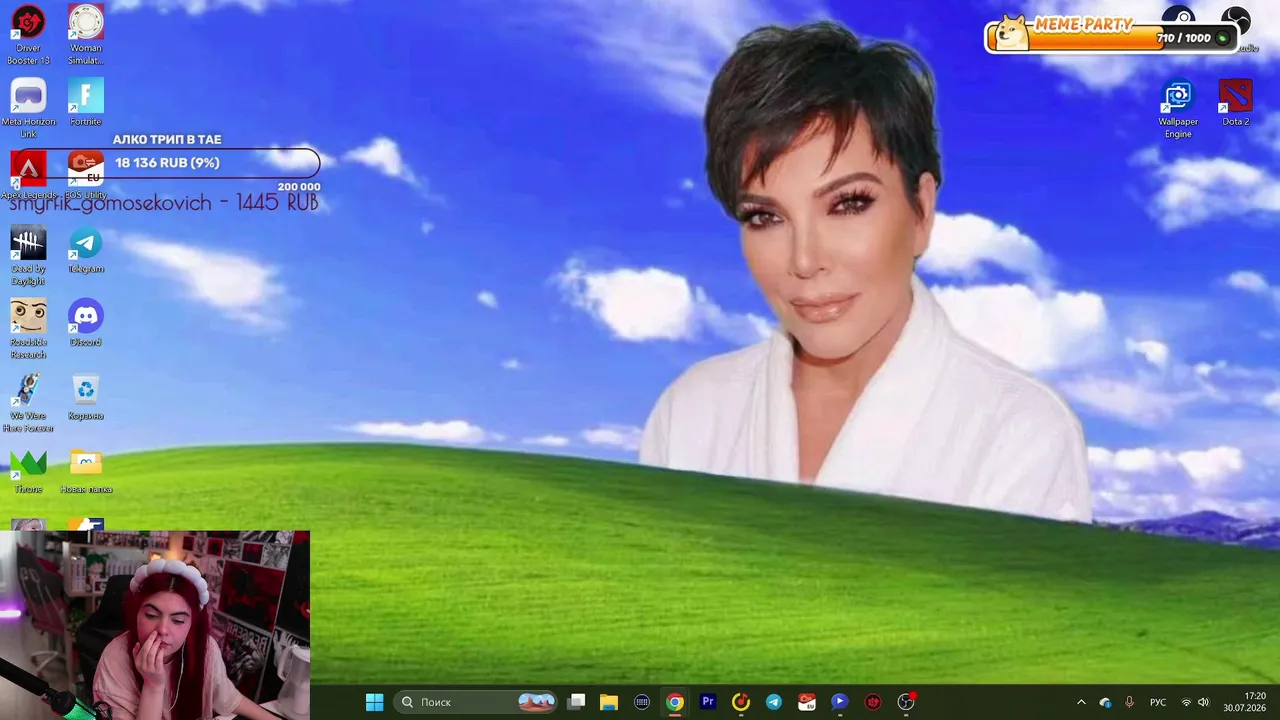Click the yellow circular app in the taskbar
Image resolution: width=1280 pixels, height=720 pixels.
[x=741, y=702]
